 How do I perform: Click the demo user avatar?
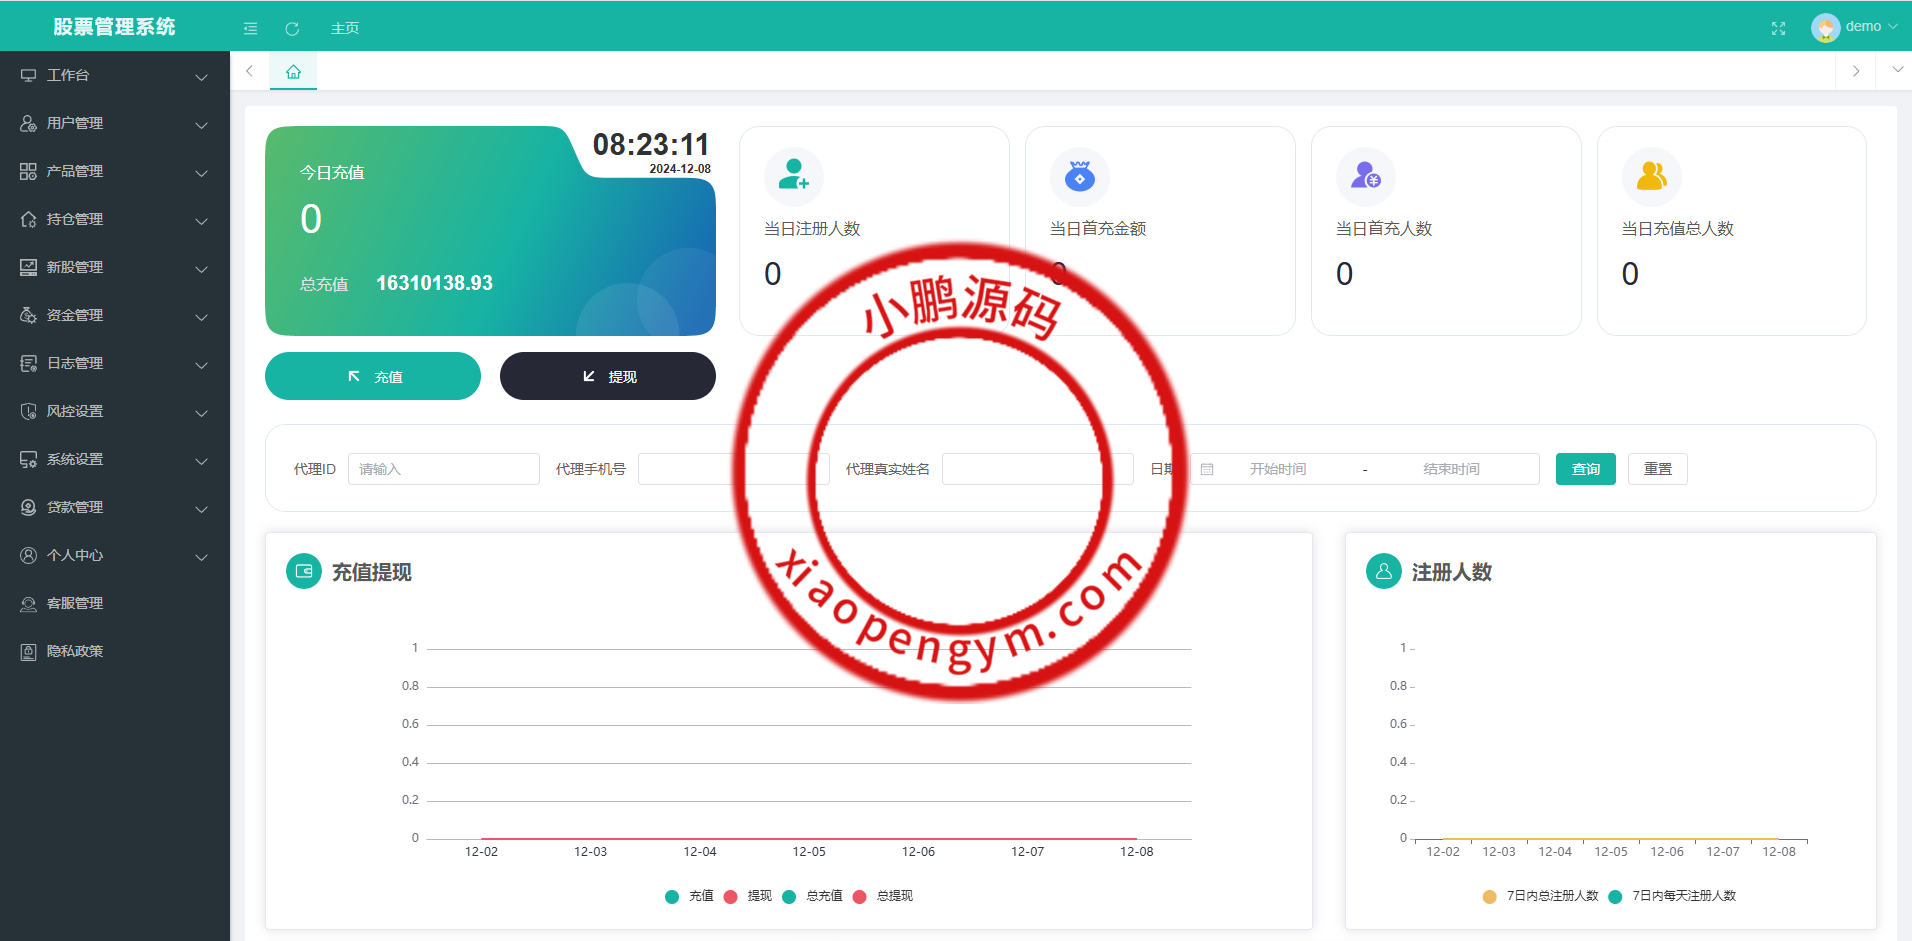coord(1825,27)
